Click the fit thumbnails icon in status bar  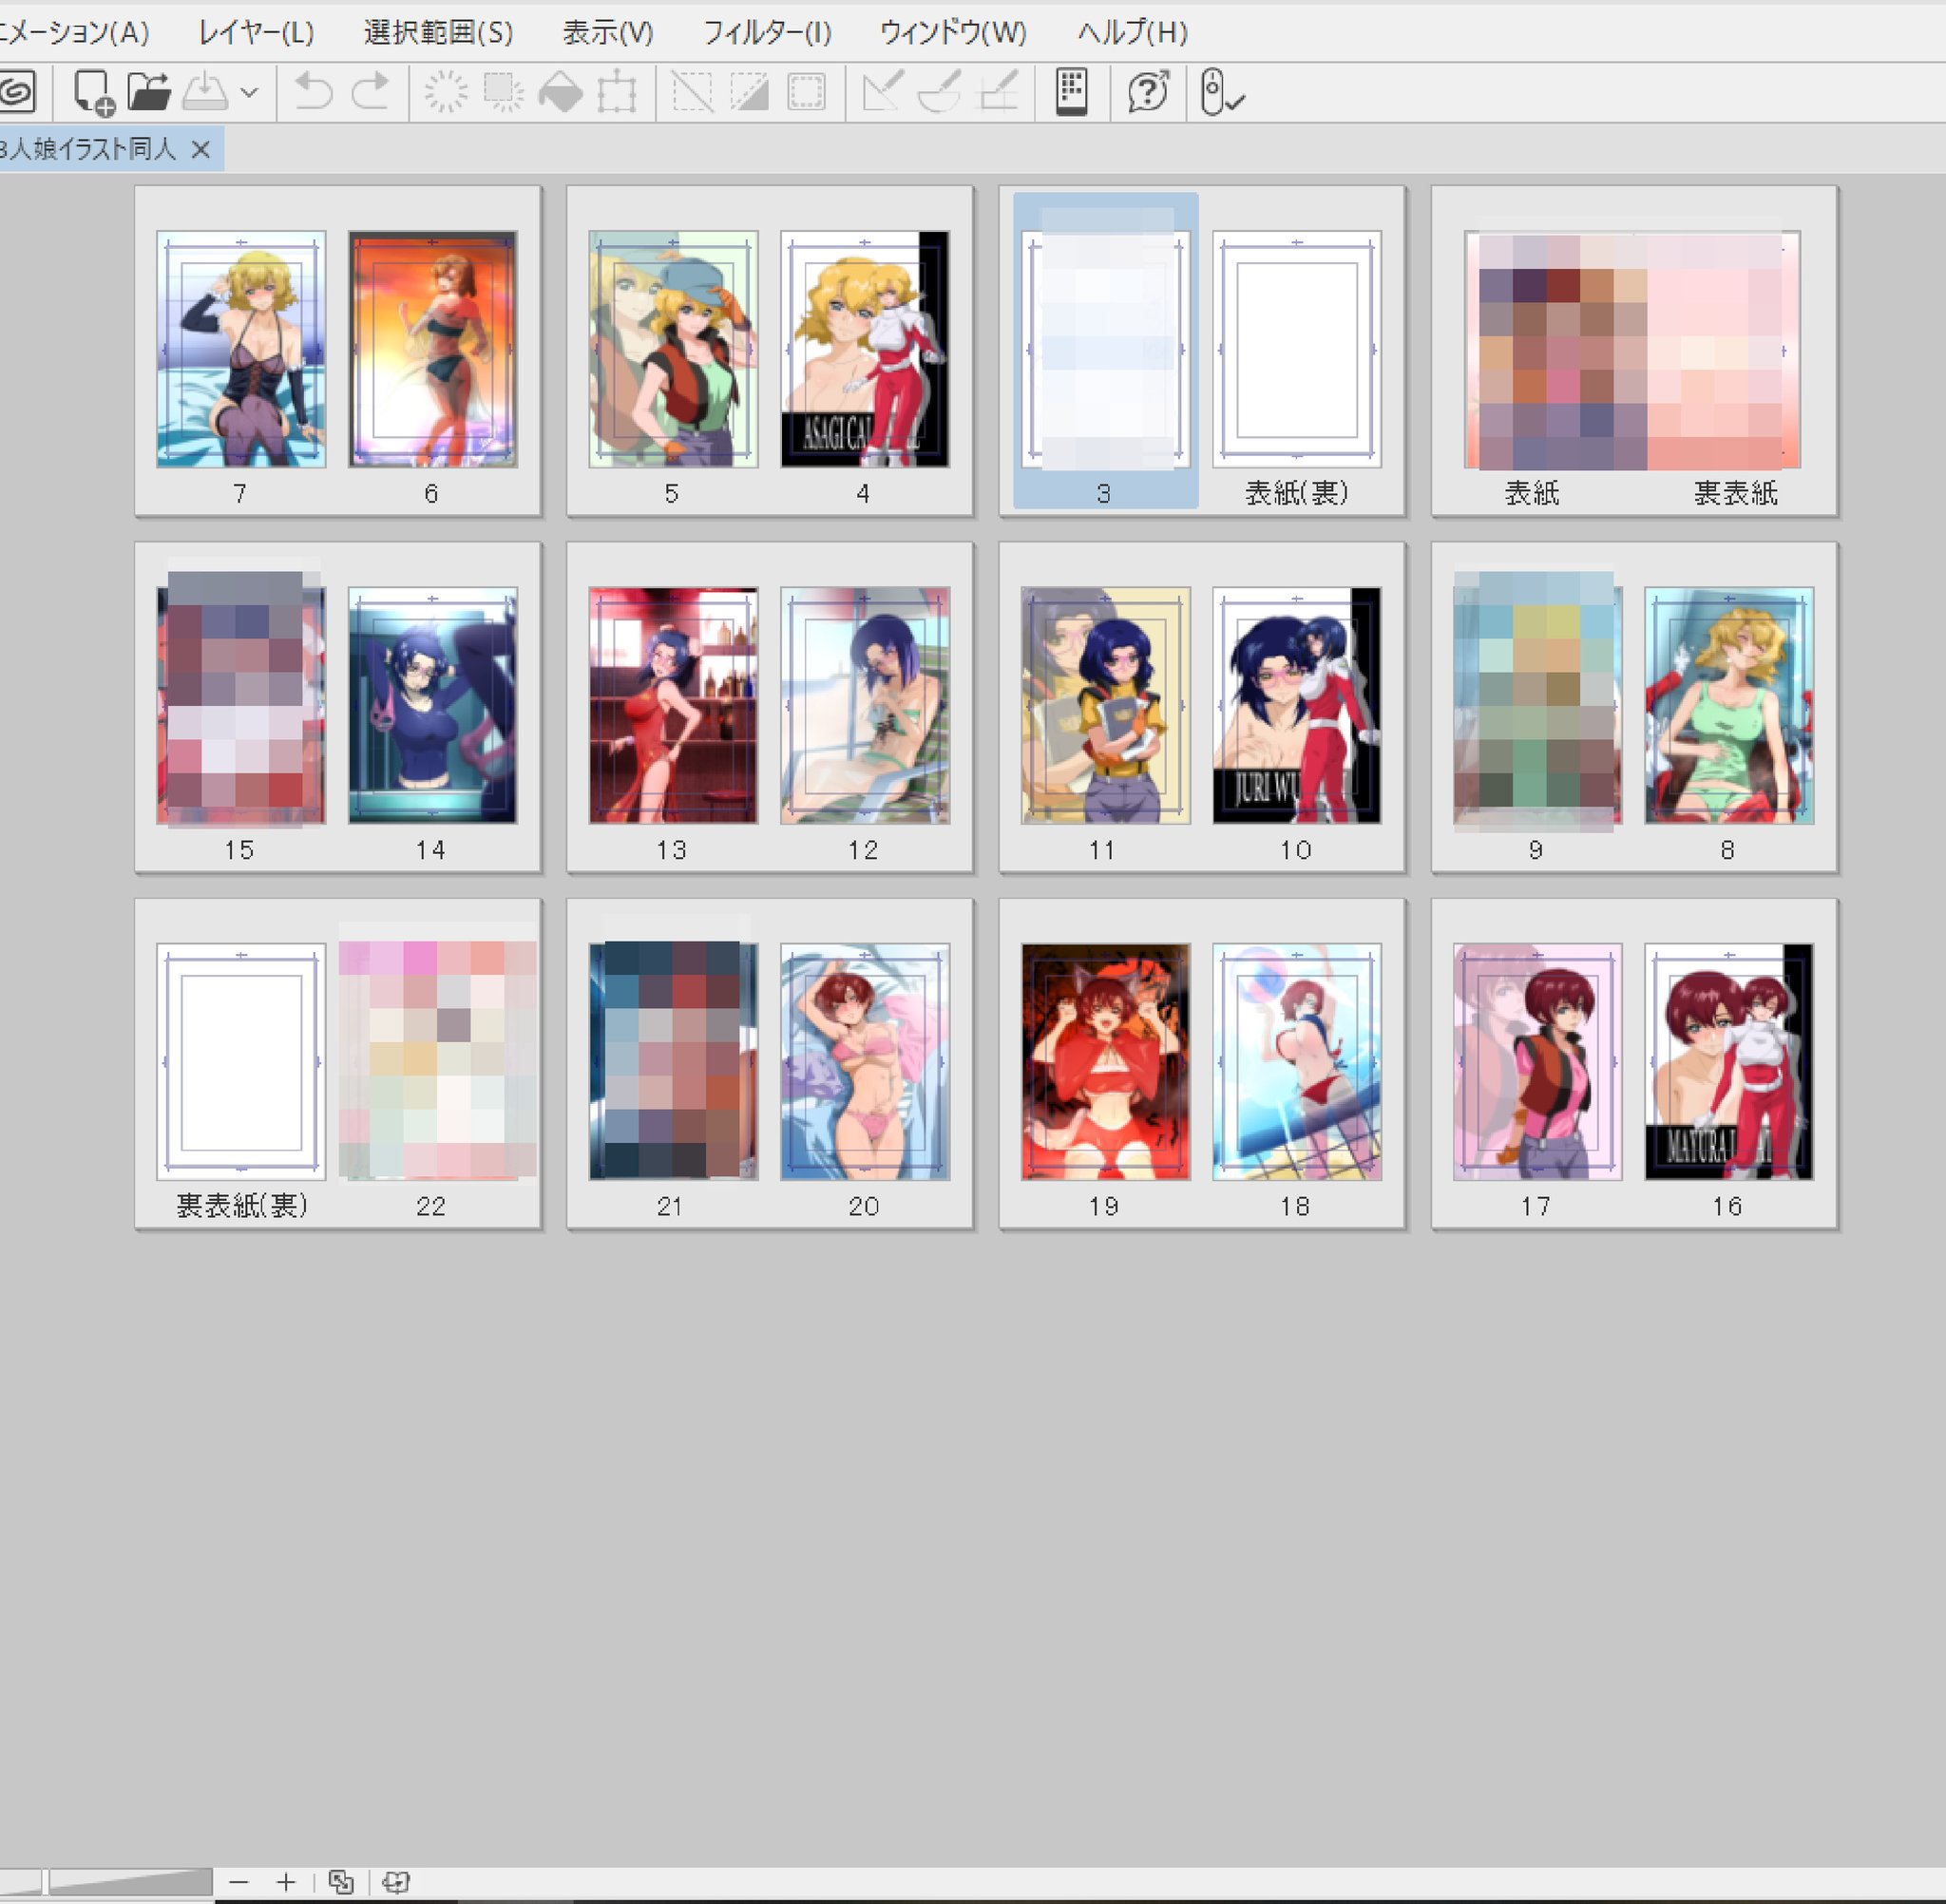pyautogui.click(x=341, y=1882)
